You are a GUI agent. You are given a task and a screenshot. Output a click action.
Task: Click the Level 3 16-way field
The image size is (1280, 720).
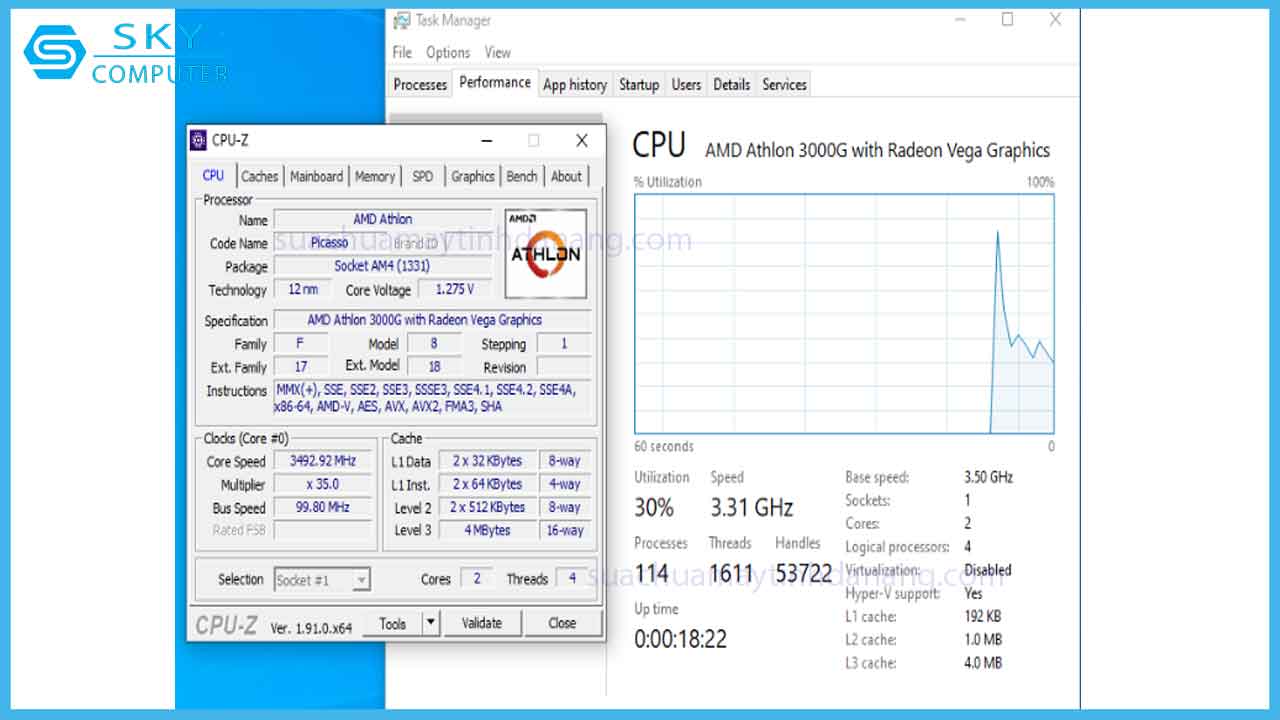(565, 530)
